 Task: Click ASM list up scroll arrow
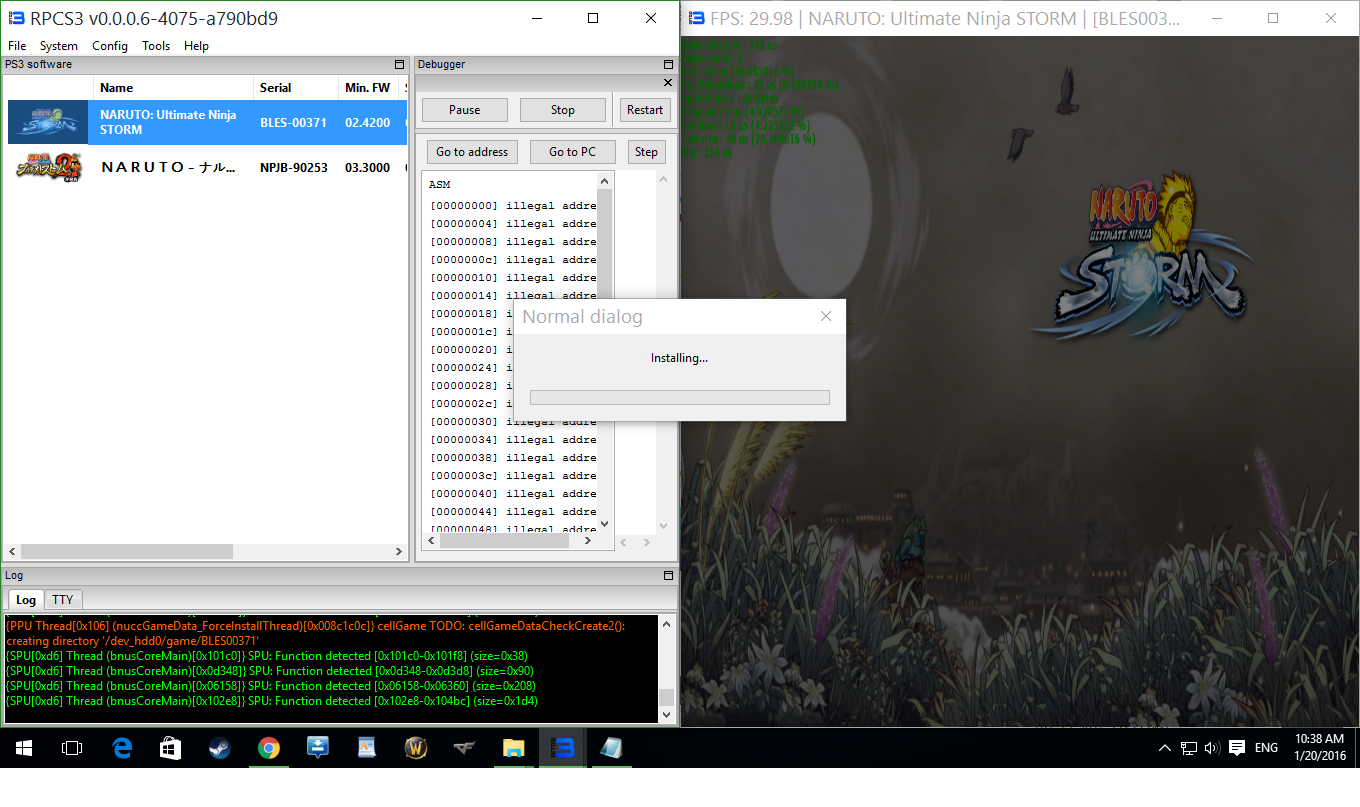pos(604,181)
